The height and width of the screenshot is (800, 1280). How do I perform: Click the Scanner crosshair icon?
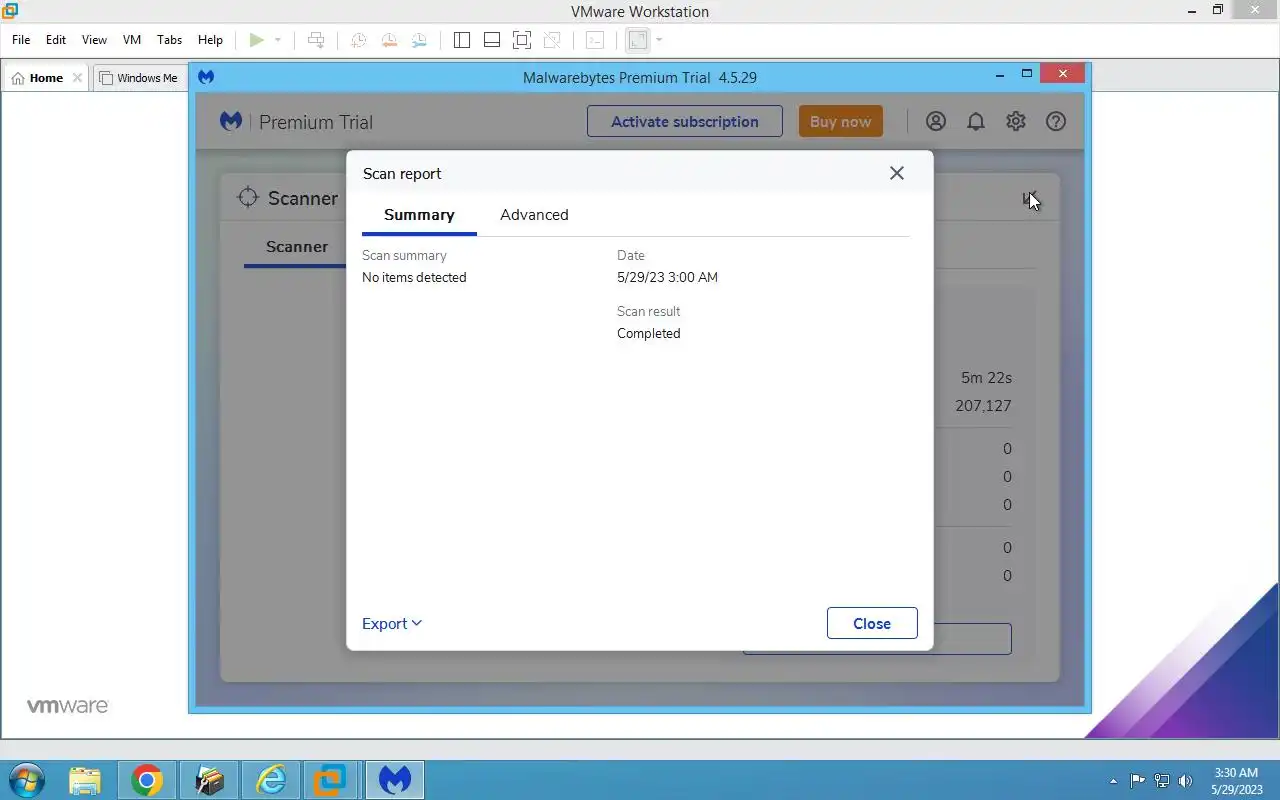pos(248,197)
